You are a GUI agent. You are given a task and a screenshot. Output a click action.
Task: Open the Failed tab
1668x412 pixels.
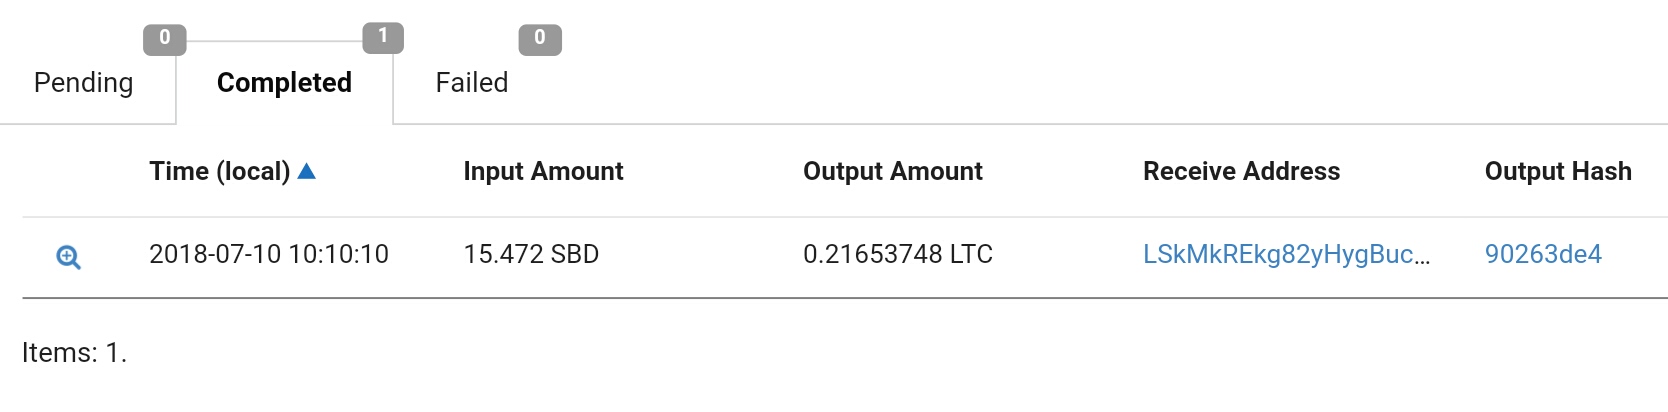[472, 82]
